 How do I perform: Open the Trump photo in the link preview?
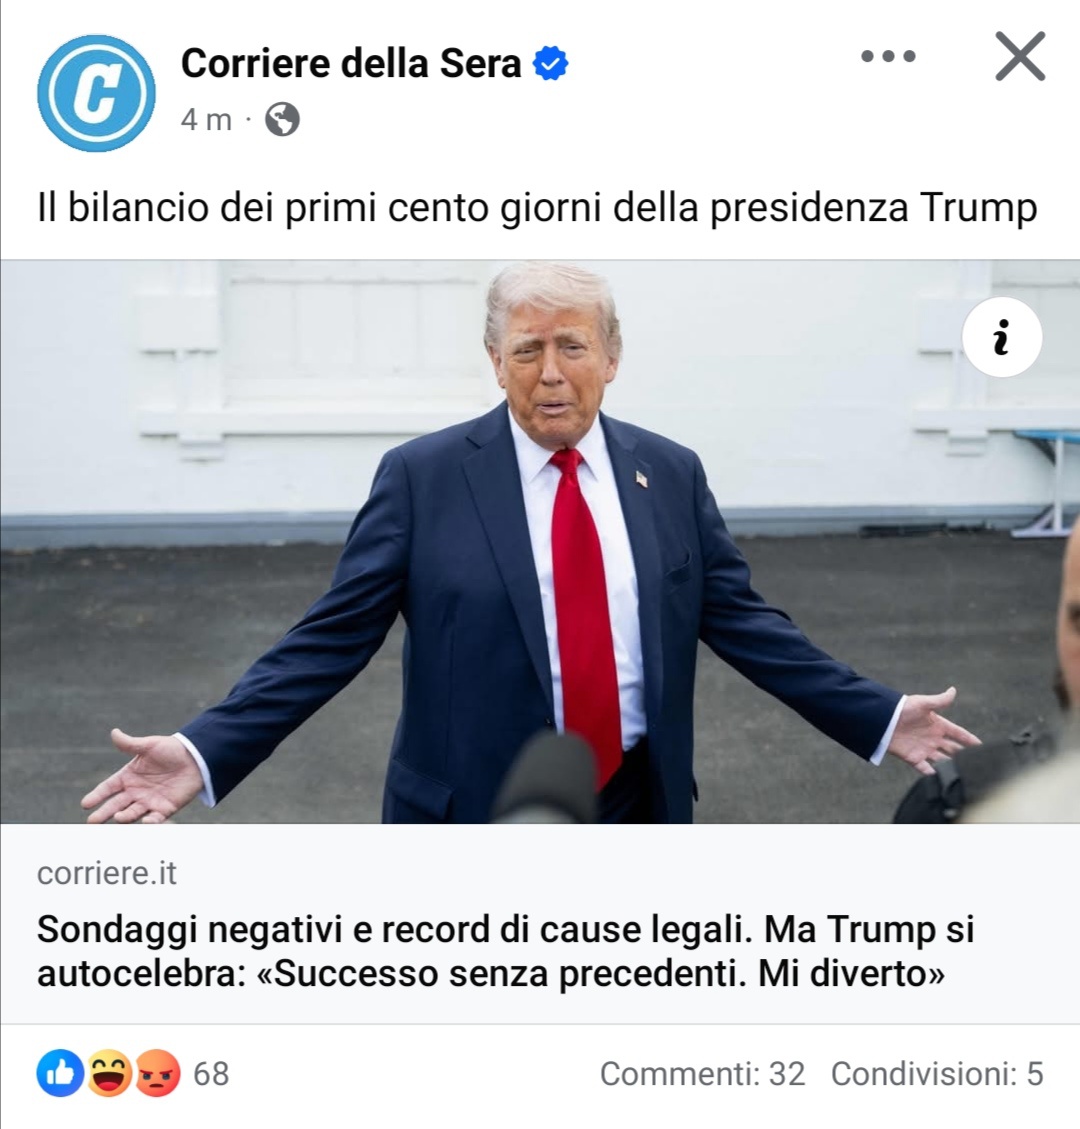540,541
